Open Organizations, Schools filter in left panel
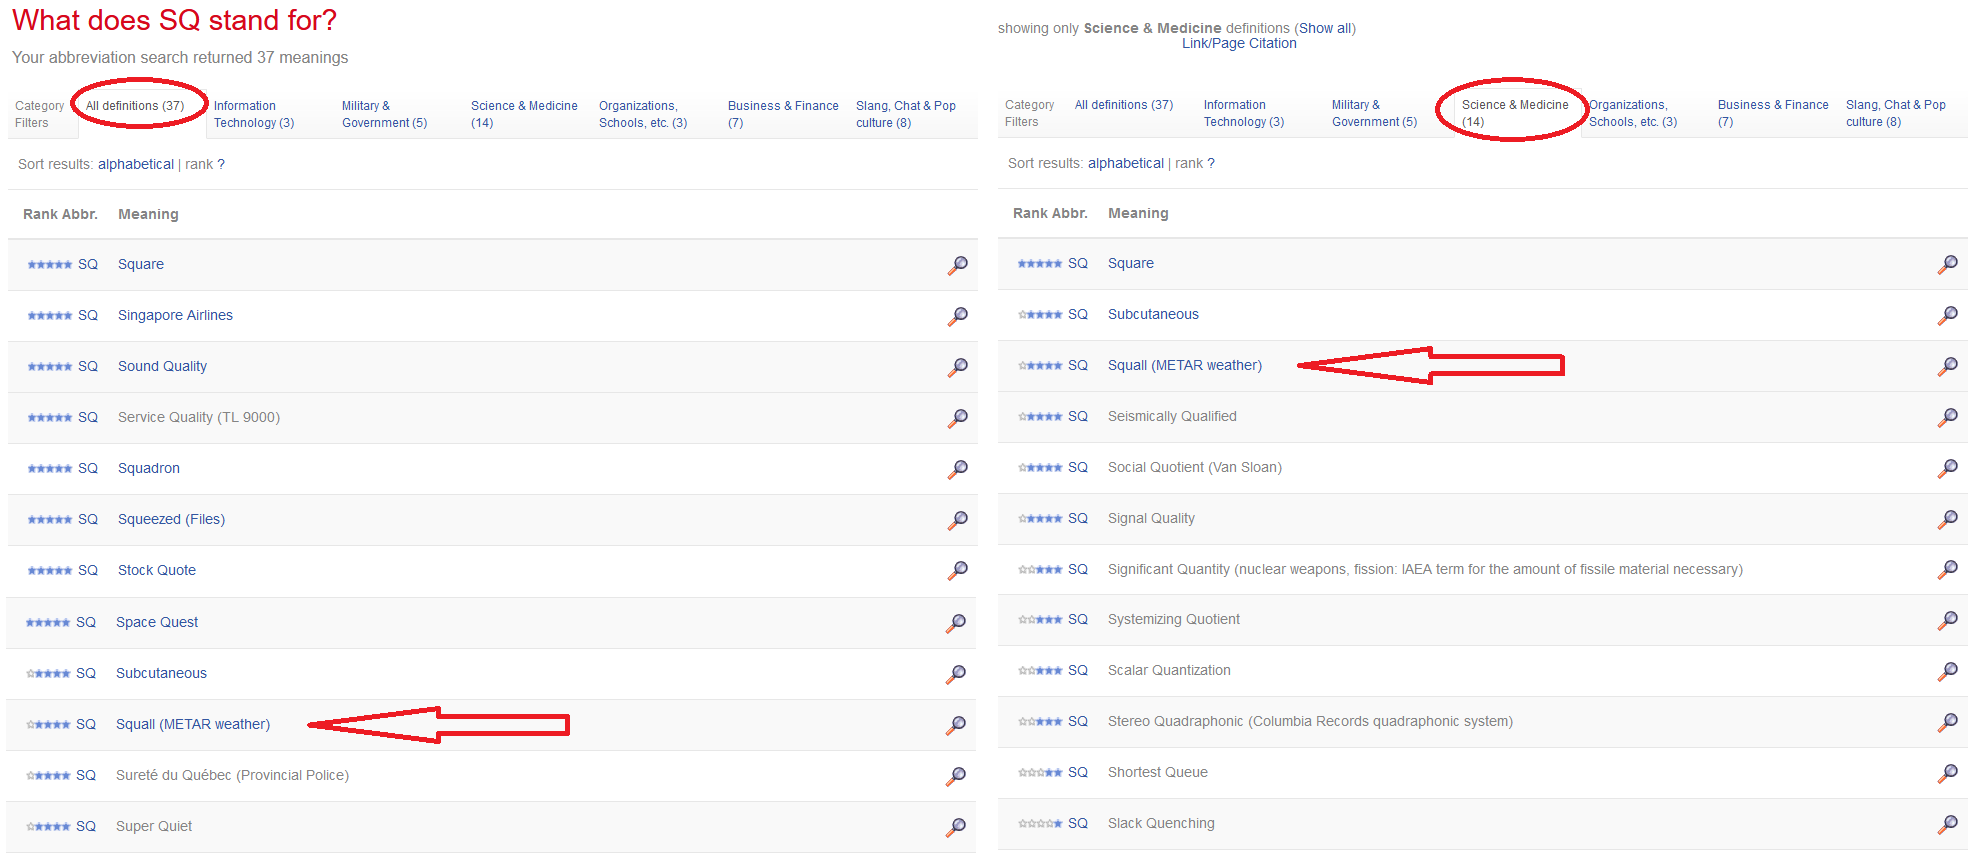The image size is (1970, 856). coord(643,114)
